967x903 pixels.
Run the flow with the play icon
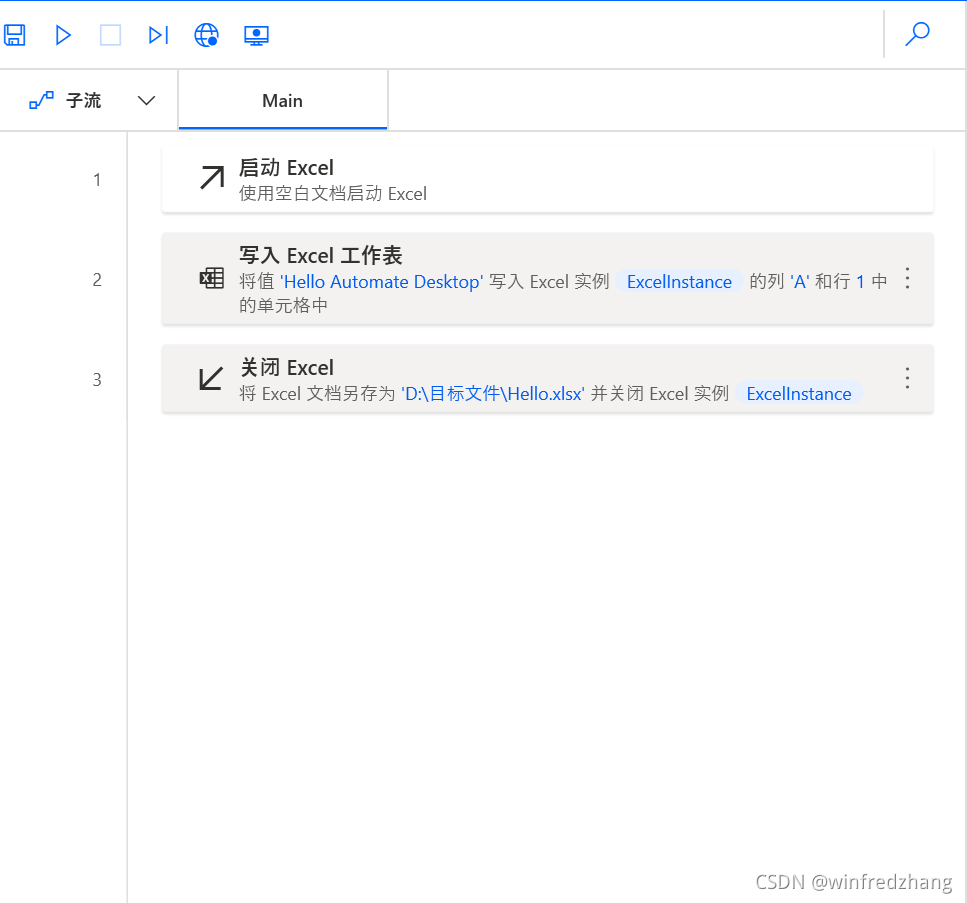pos(63,35)
